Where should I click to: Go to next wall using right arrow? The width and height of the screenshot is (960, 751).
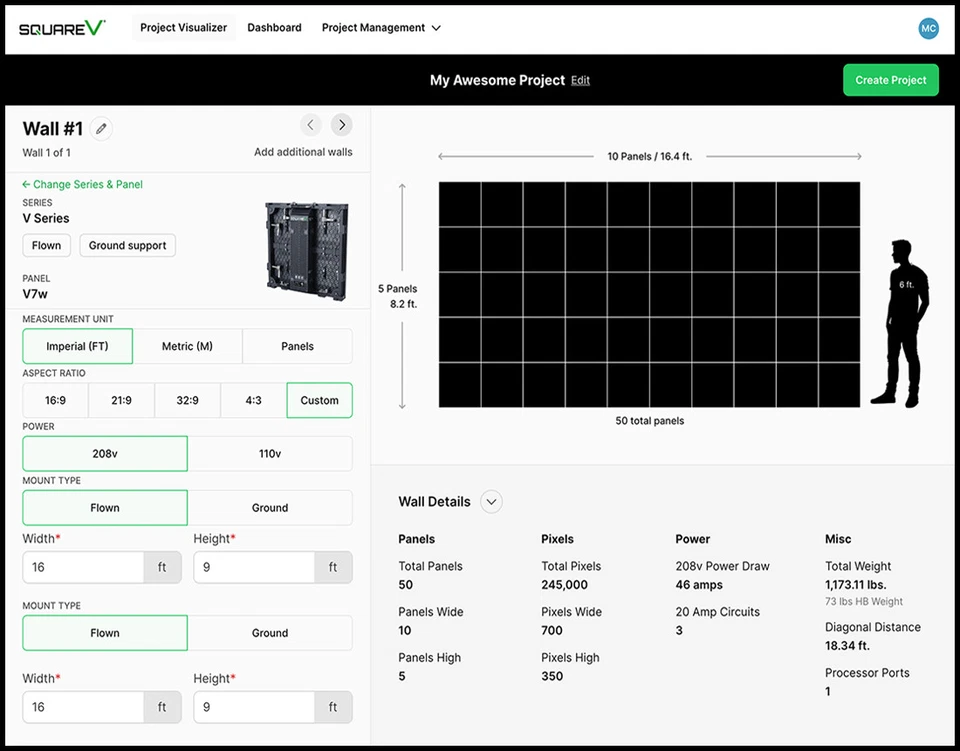click(342, 125)
